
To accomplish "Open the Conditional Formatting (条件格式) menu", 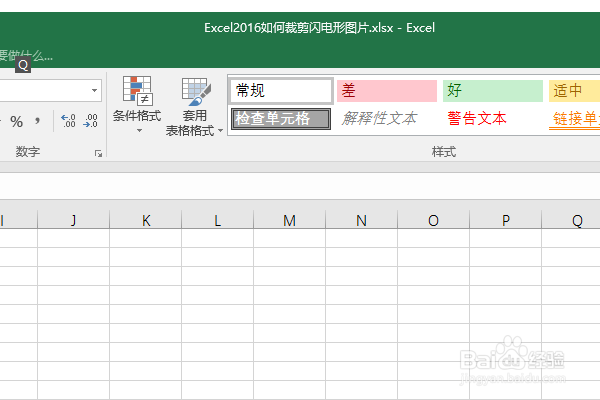I will click(137, 104).
